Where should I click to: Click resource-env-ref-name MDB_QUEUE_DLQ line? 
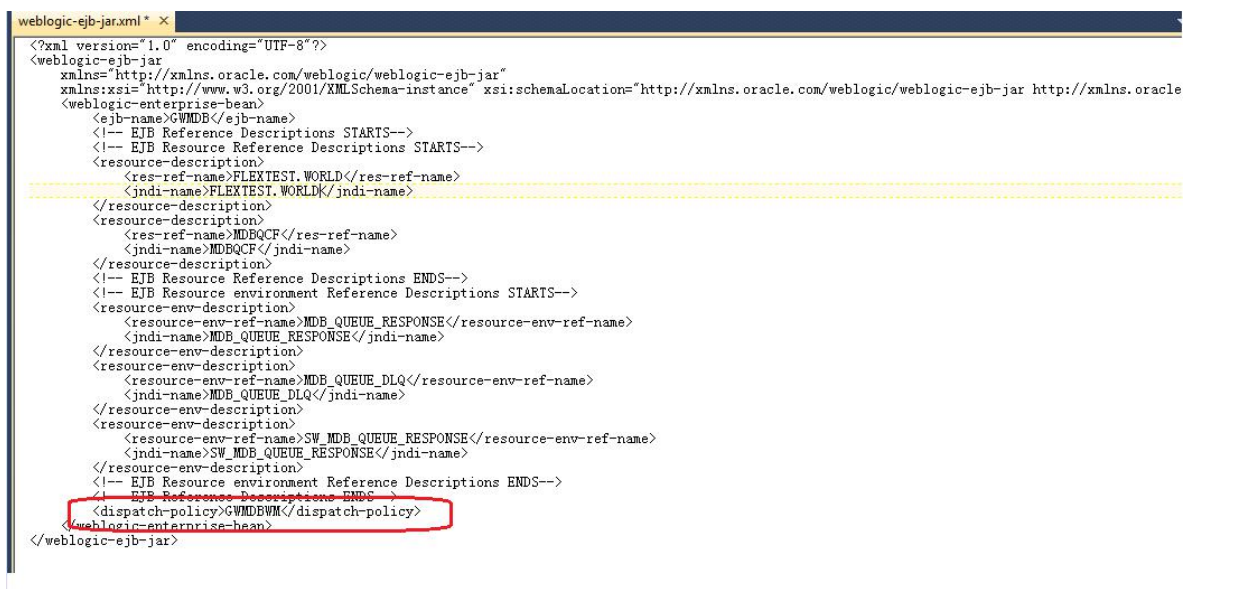358,380
